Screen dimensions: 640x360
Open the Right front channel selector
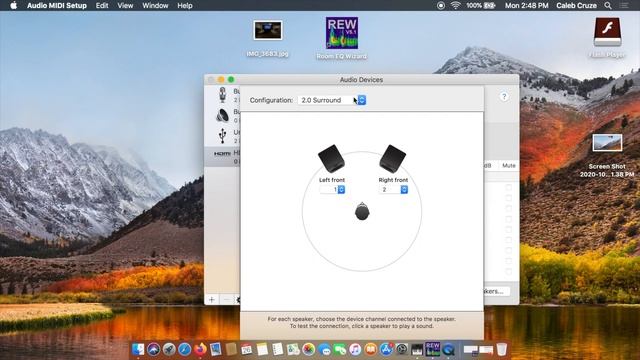(393, 189)
